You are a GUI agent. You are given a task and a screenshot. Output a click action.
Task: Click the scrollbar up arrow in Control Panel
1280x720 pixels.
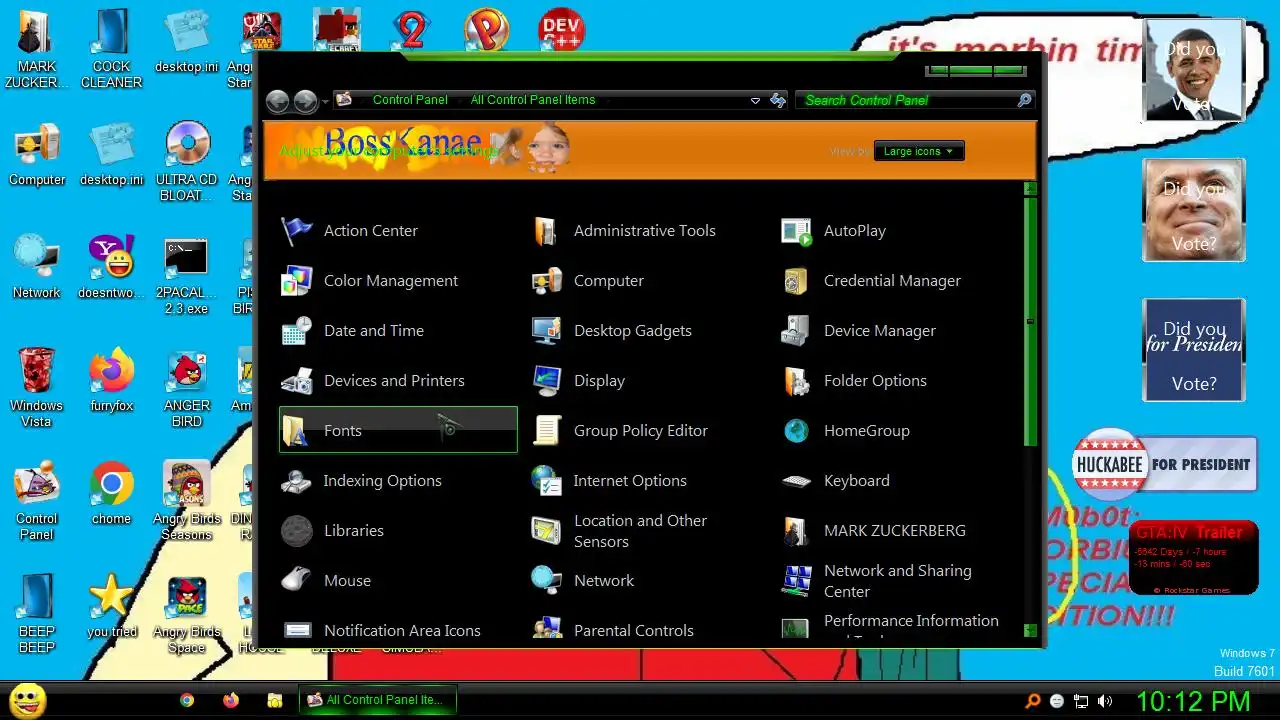[1030, 189]
